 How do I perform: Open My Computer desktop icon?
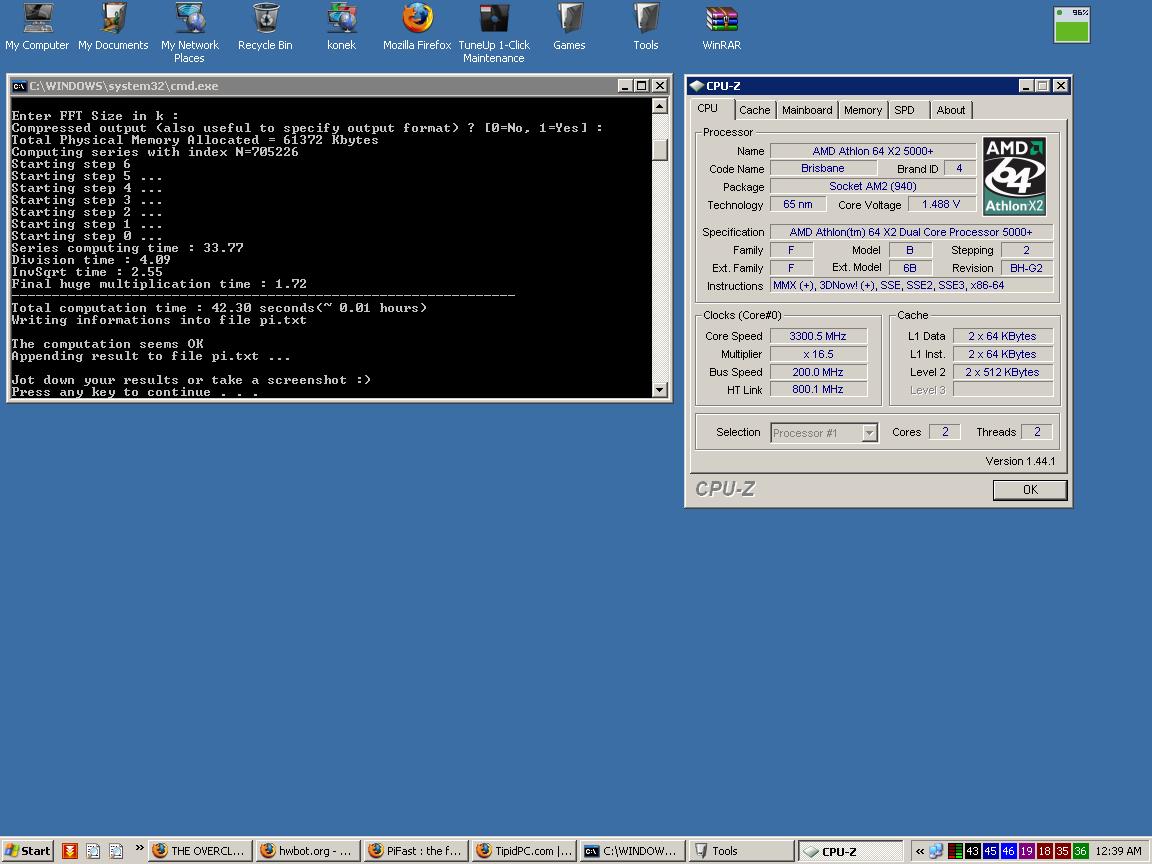(x=37, y=27)
